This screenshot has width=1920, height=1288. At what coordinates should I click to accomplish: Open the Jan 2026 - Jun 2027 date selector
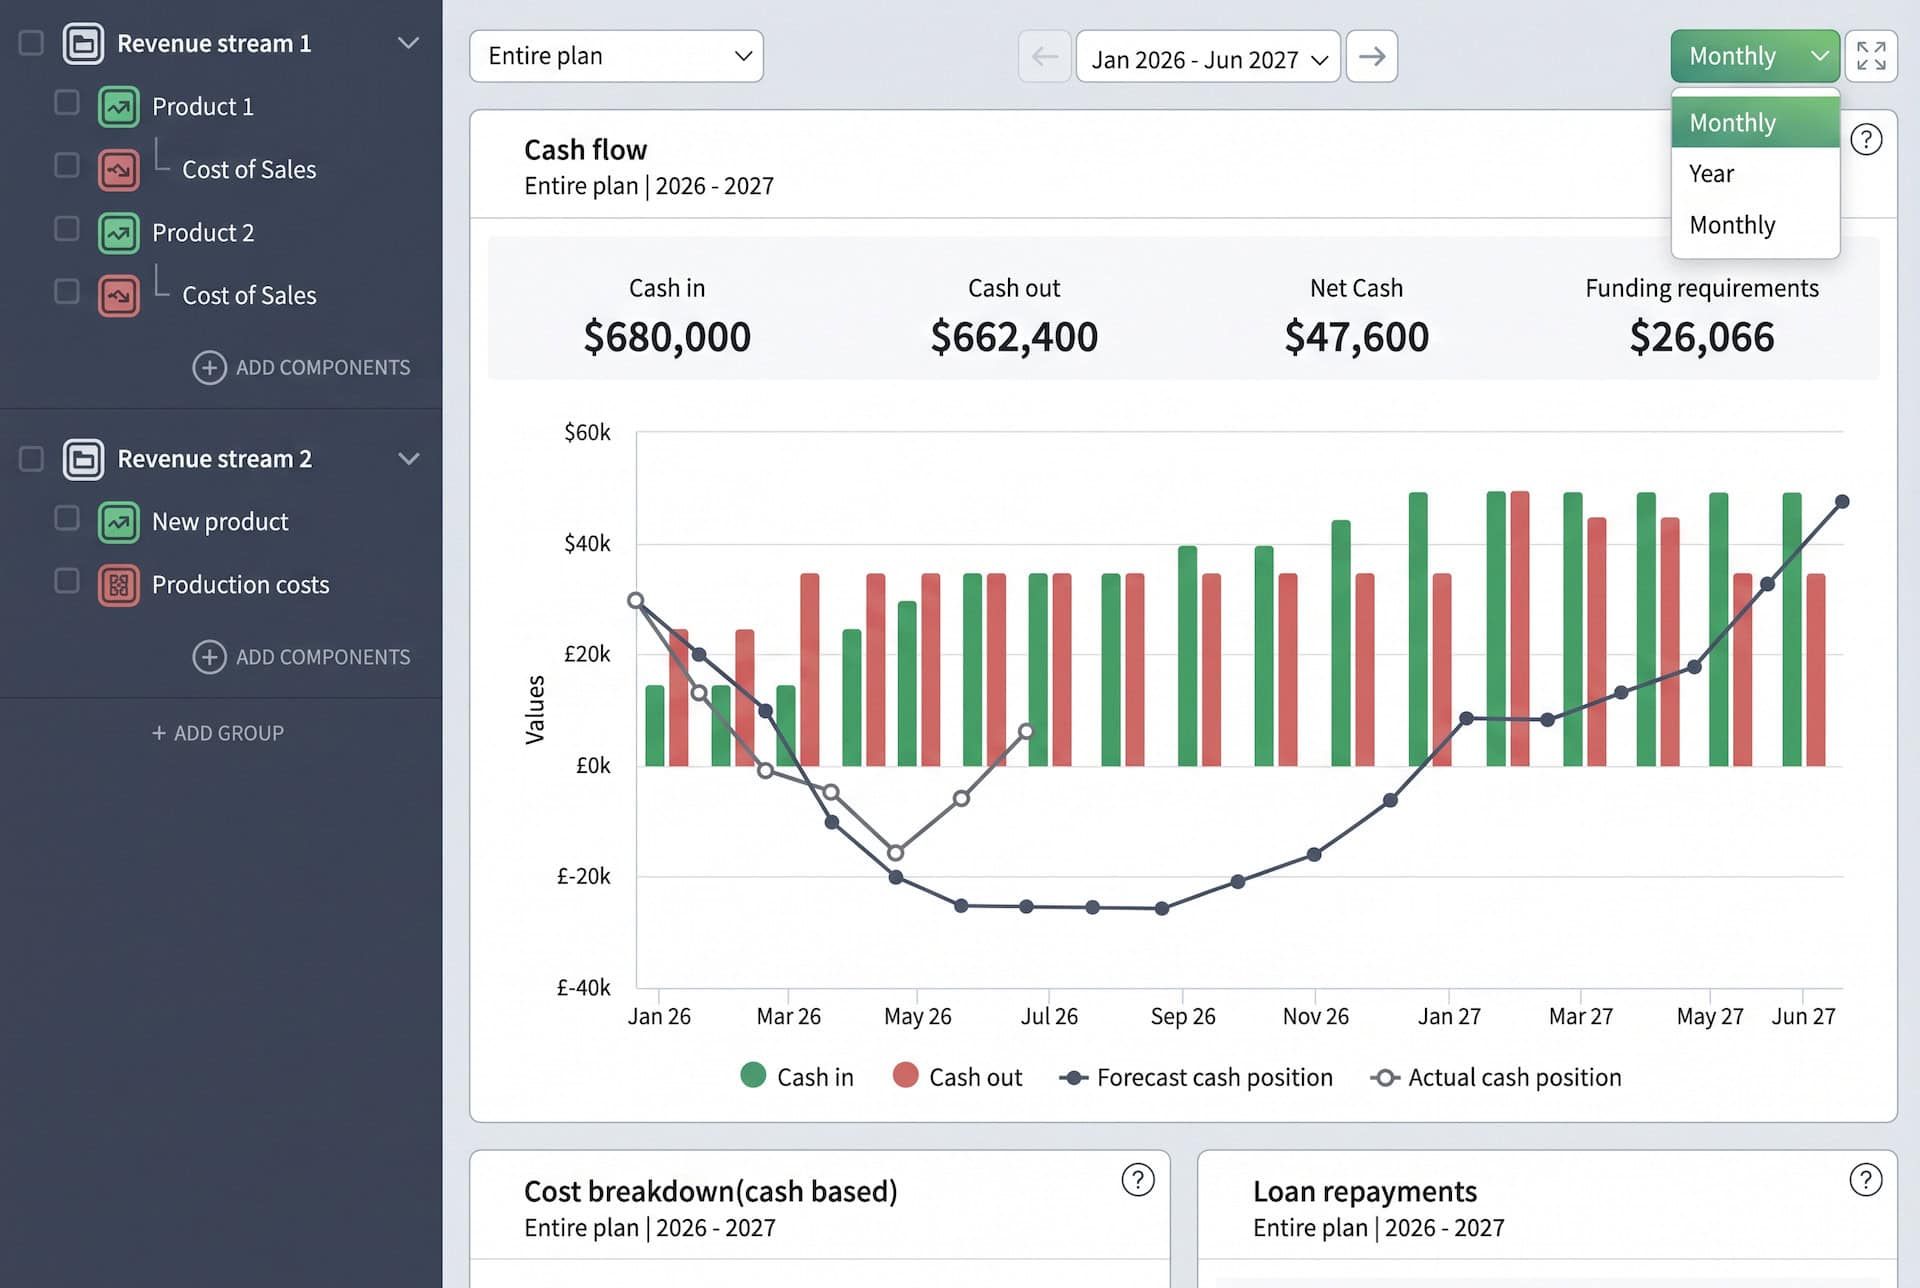coord(1208,58)
